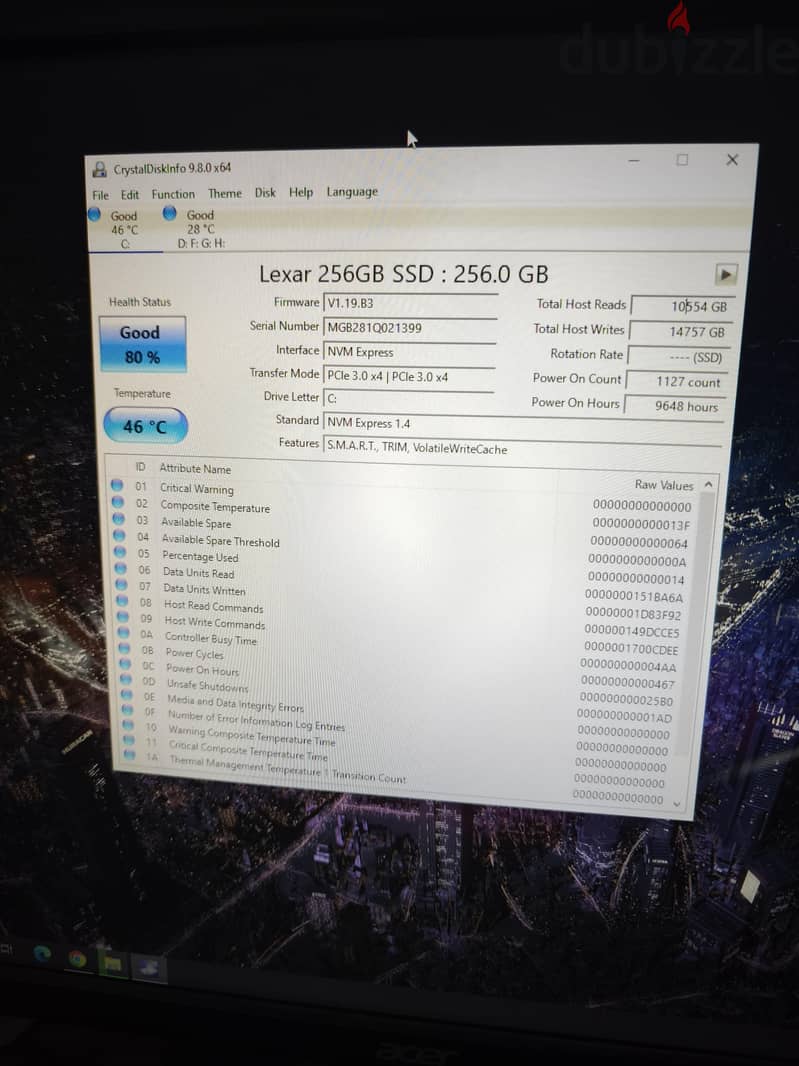
Task: Click the Attribute Name column header
Action: pos(195,469)
